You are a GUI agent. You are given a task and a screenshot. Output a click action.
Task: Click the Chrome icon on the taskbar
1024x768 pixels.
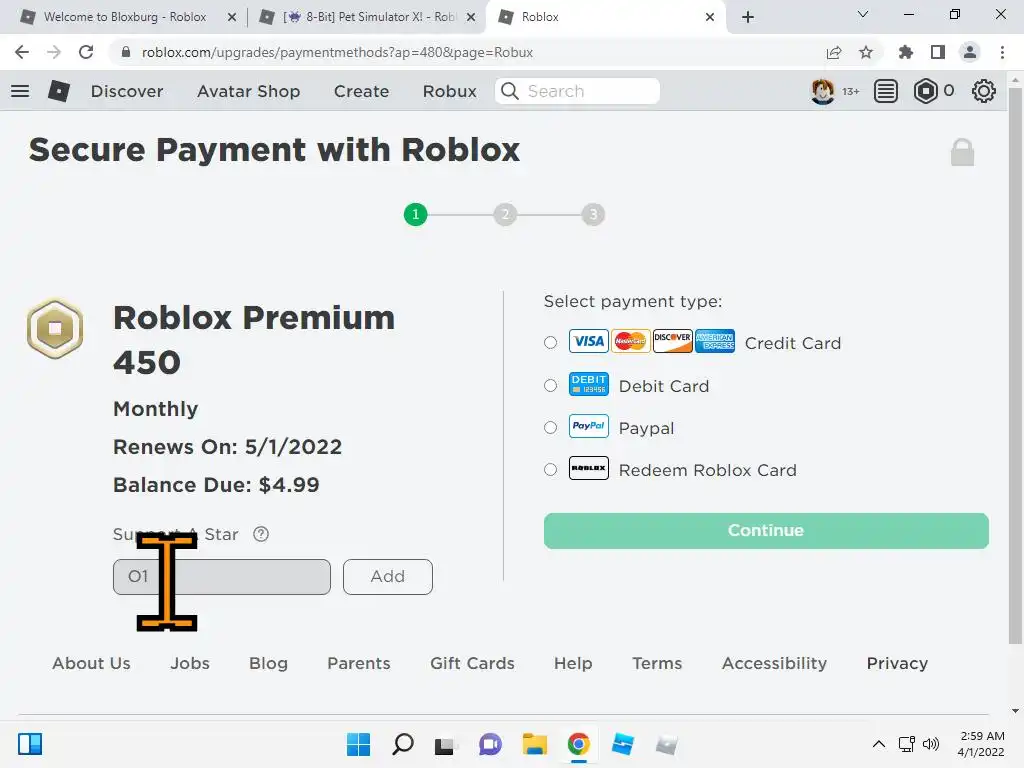[x=579, y=744]
